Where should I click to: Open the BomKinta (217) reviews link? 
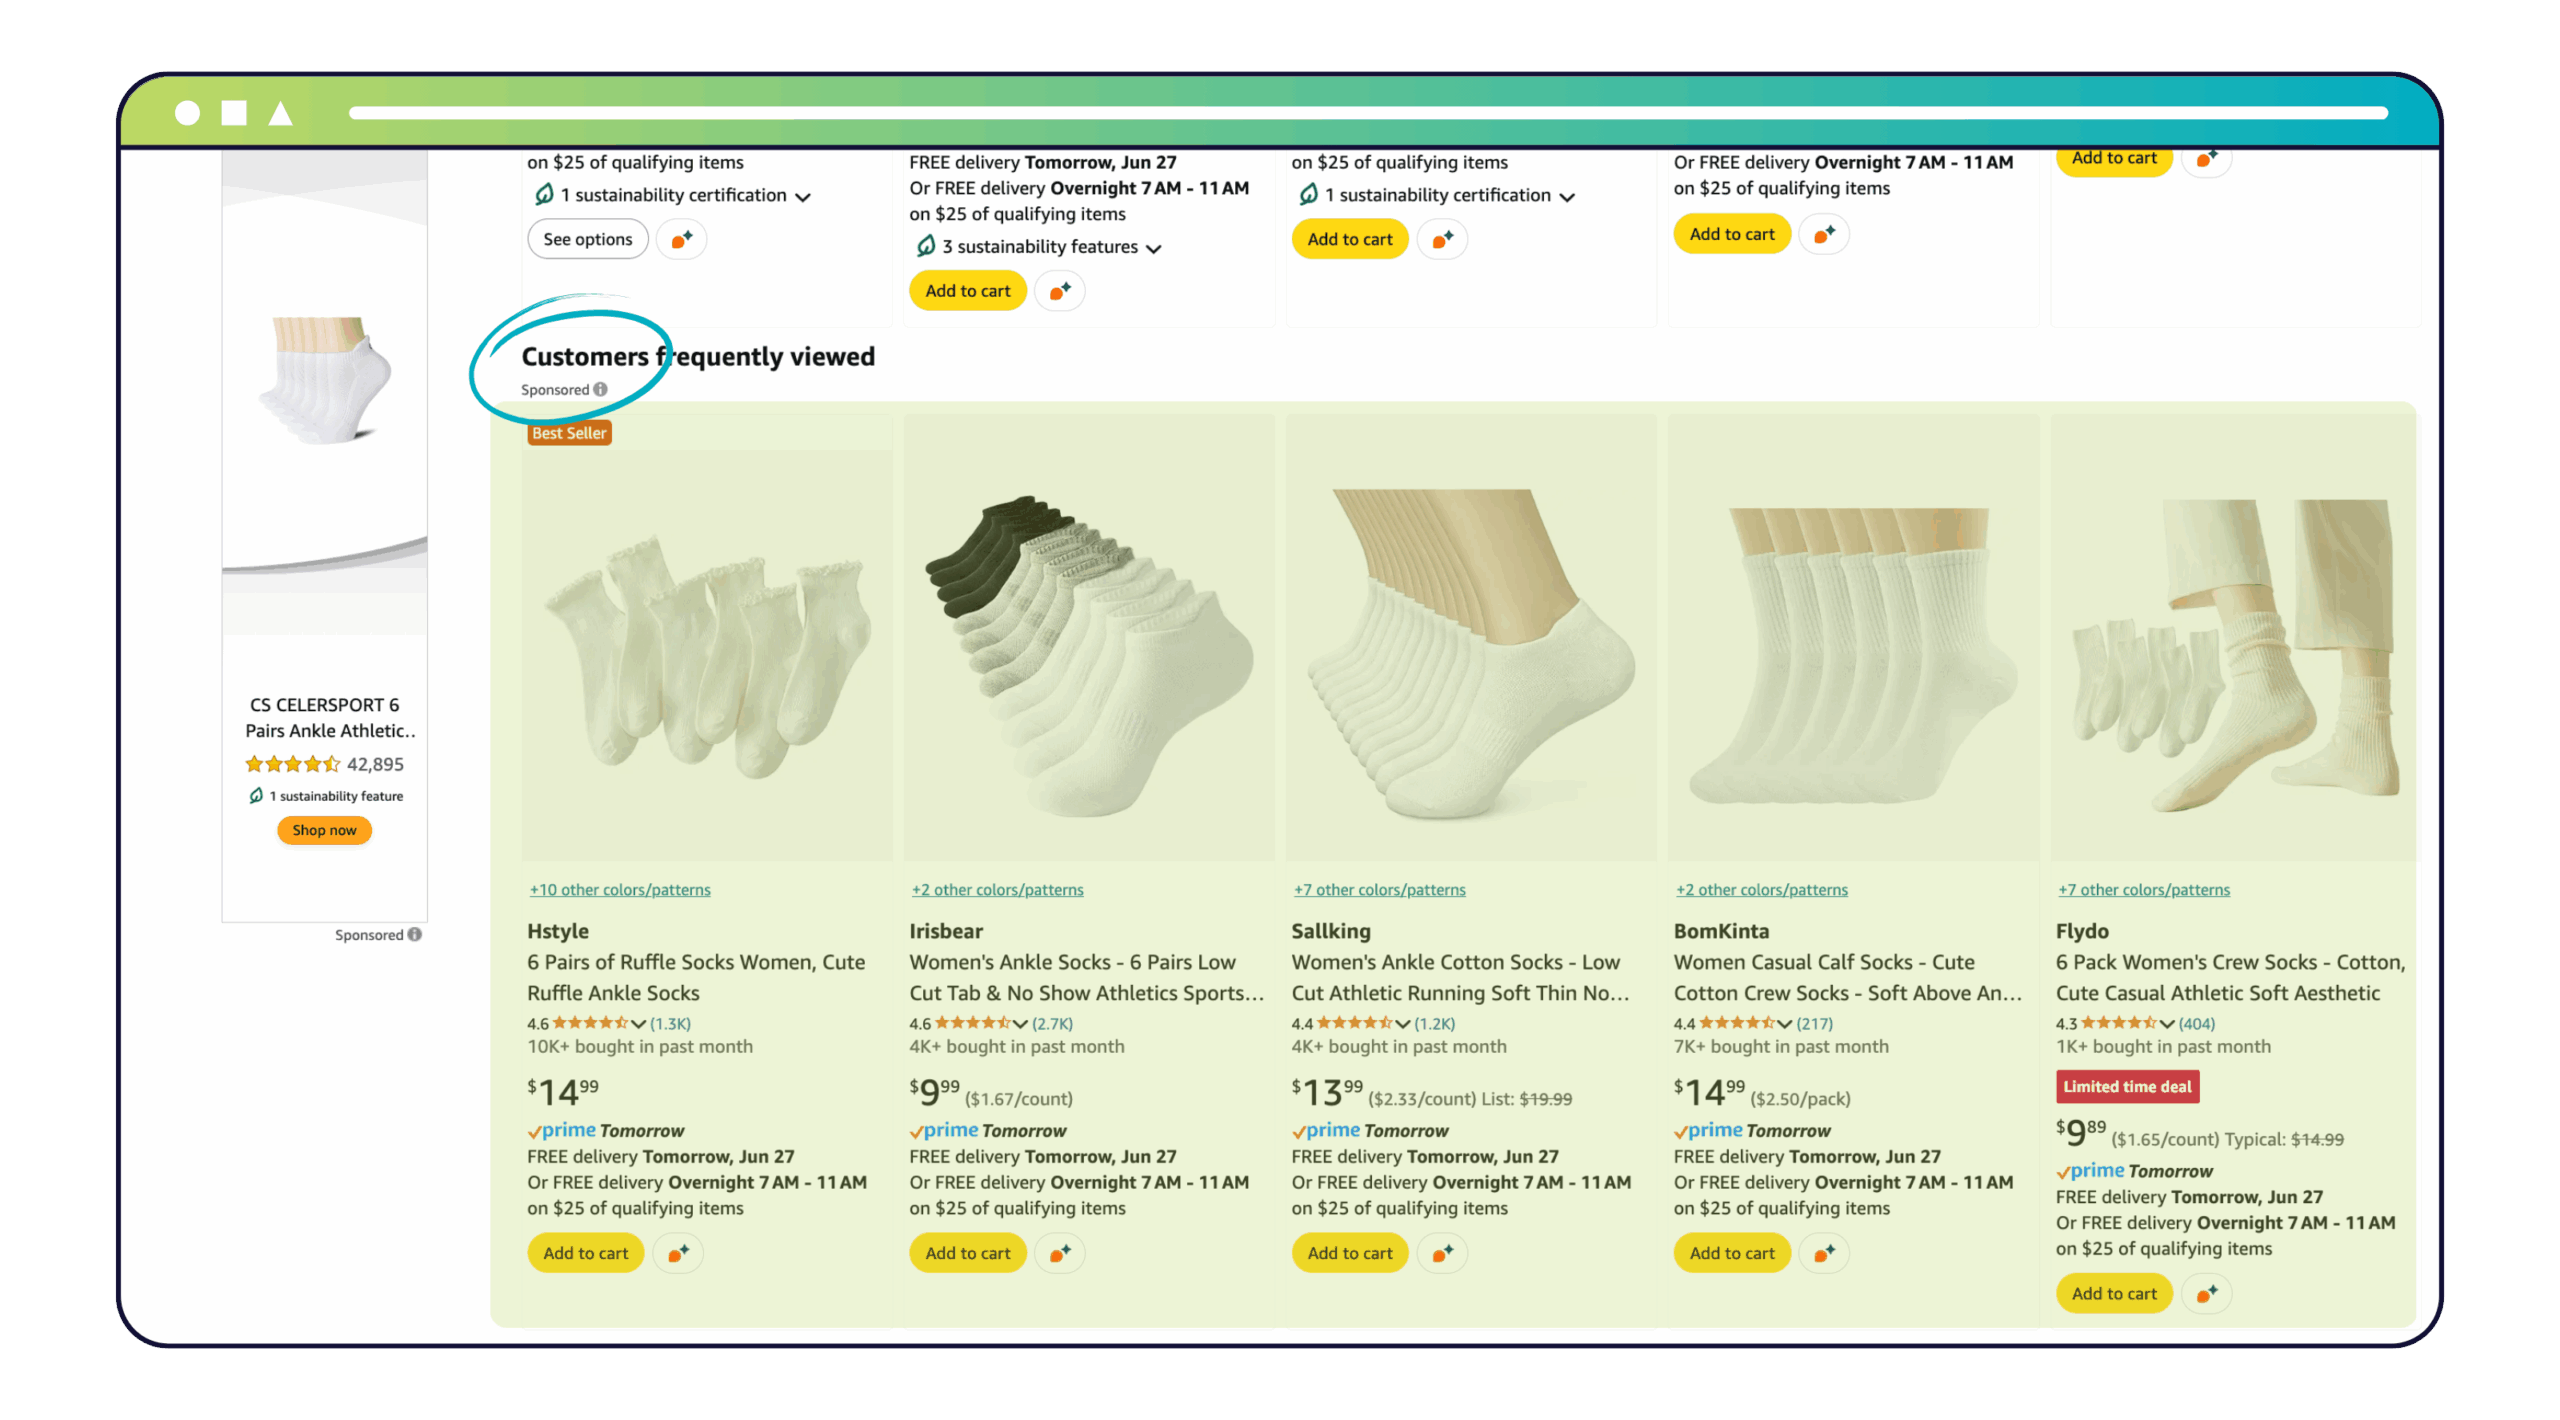(1815, 1024)
